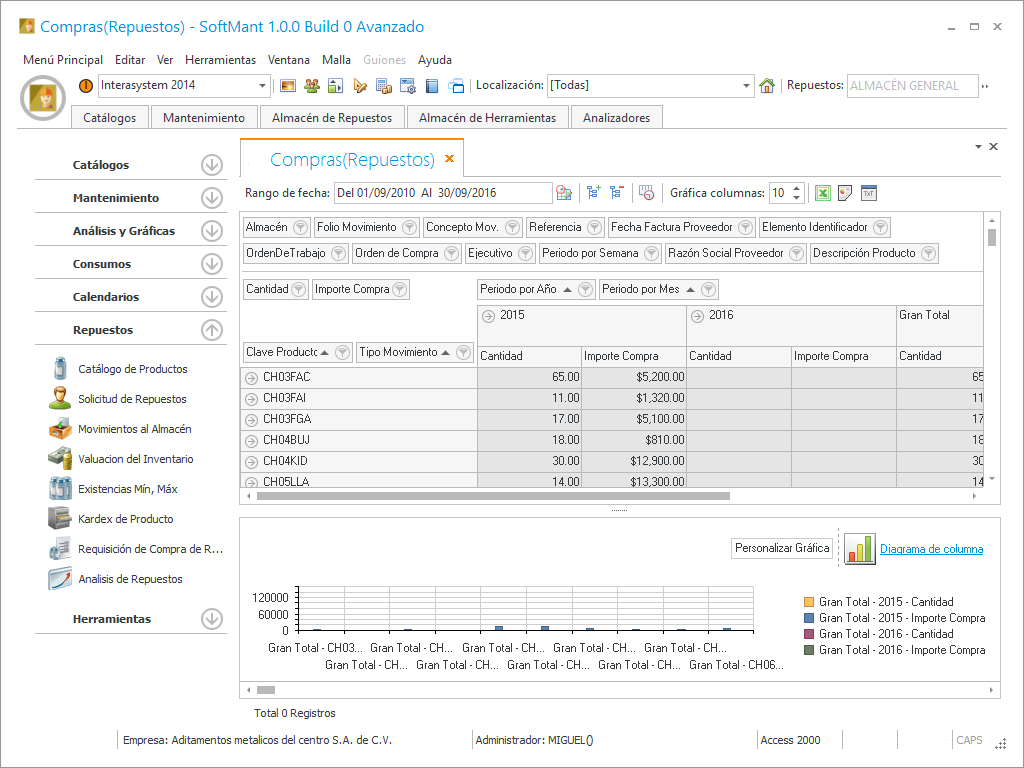Click the Diagrama de columna link

pyautogui.click(x=931, y=549)
